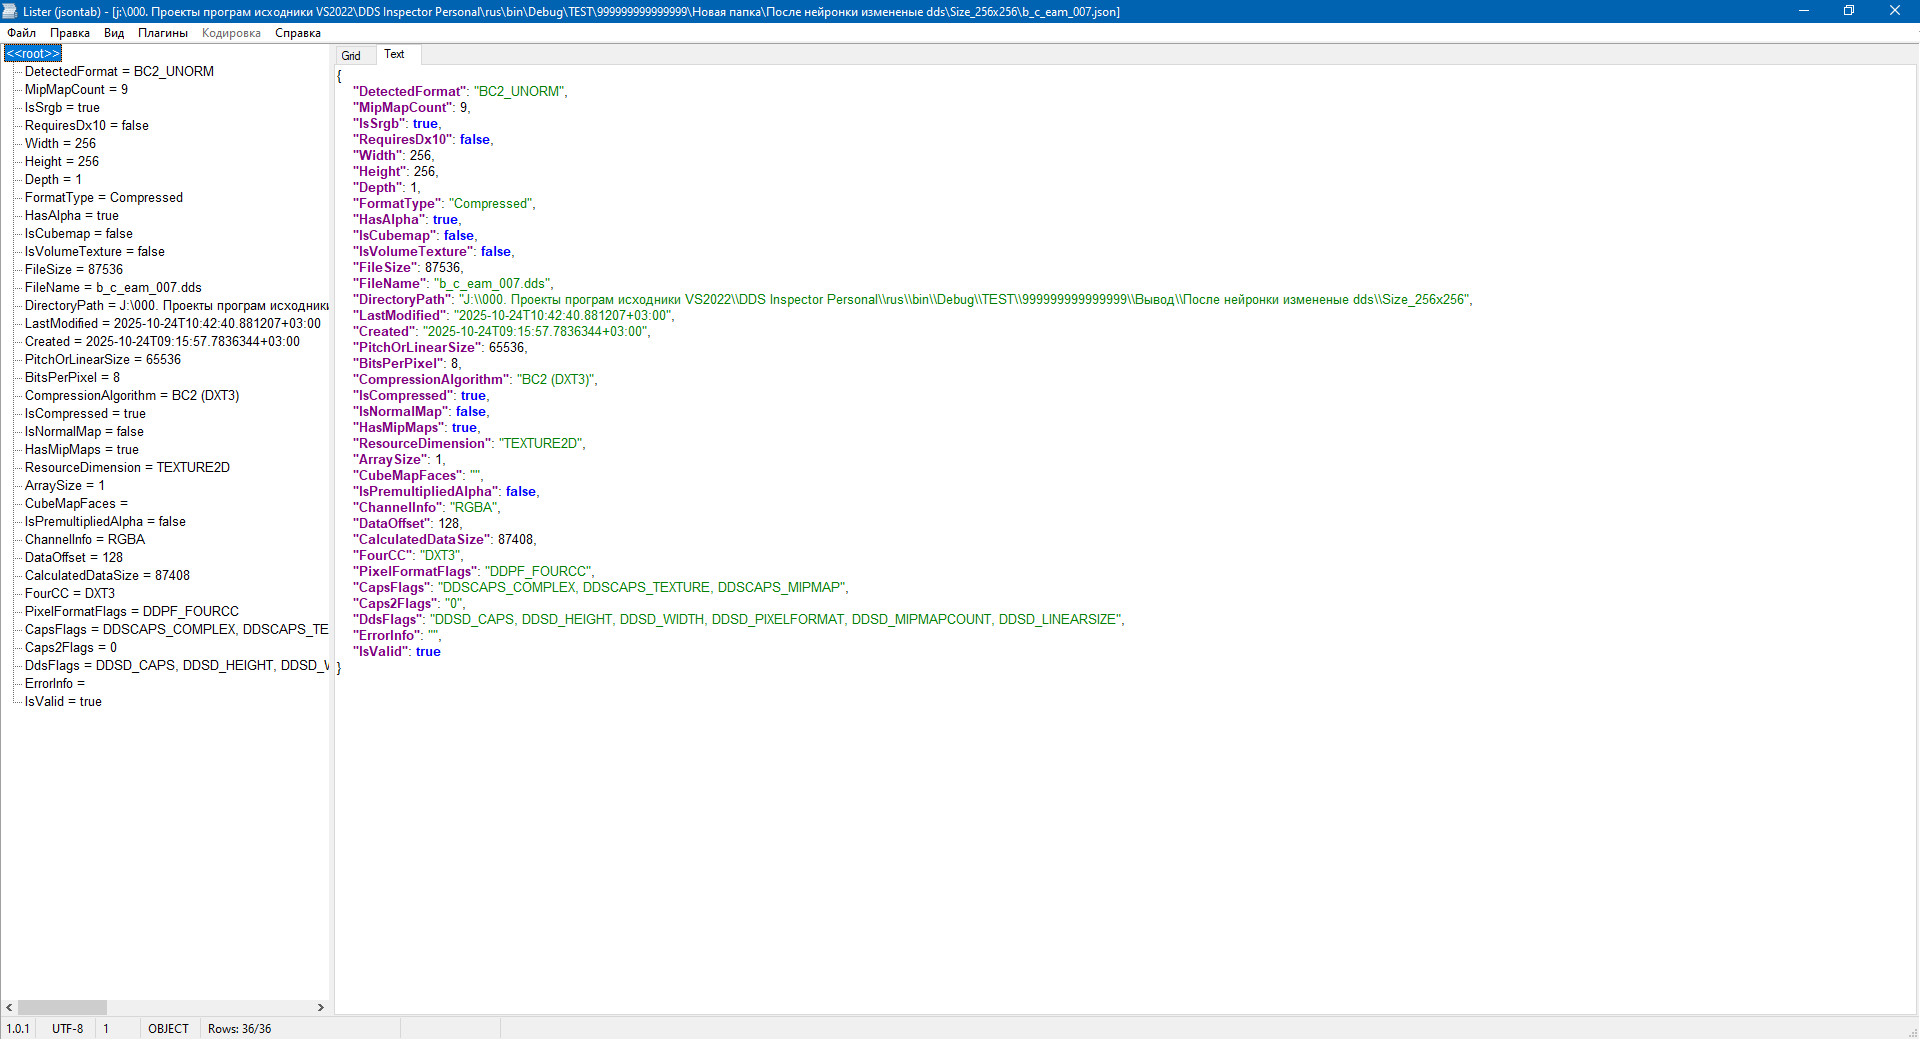Switch to the Text tab
Image resolution: width=1920 pixels, height=1040 pixels.
[x=394, y=55]
